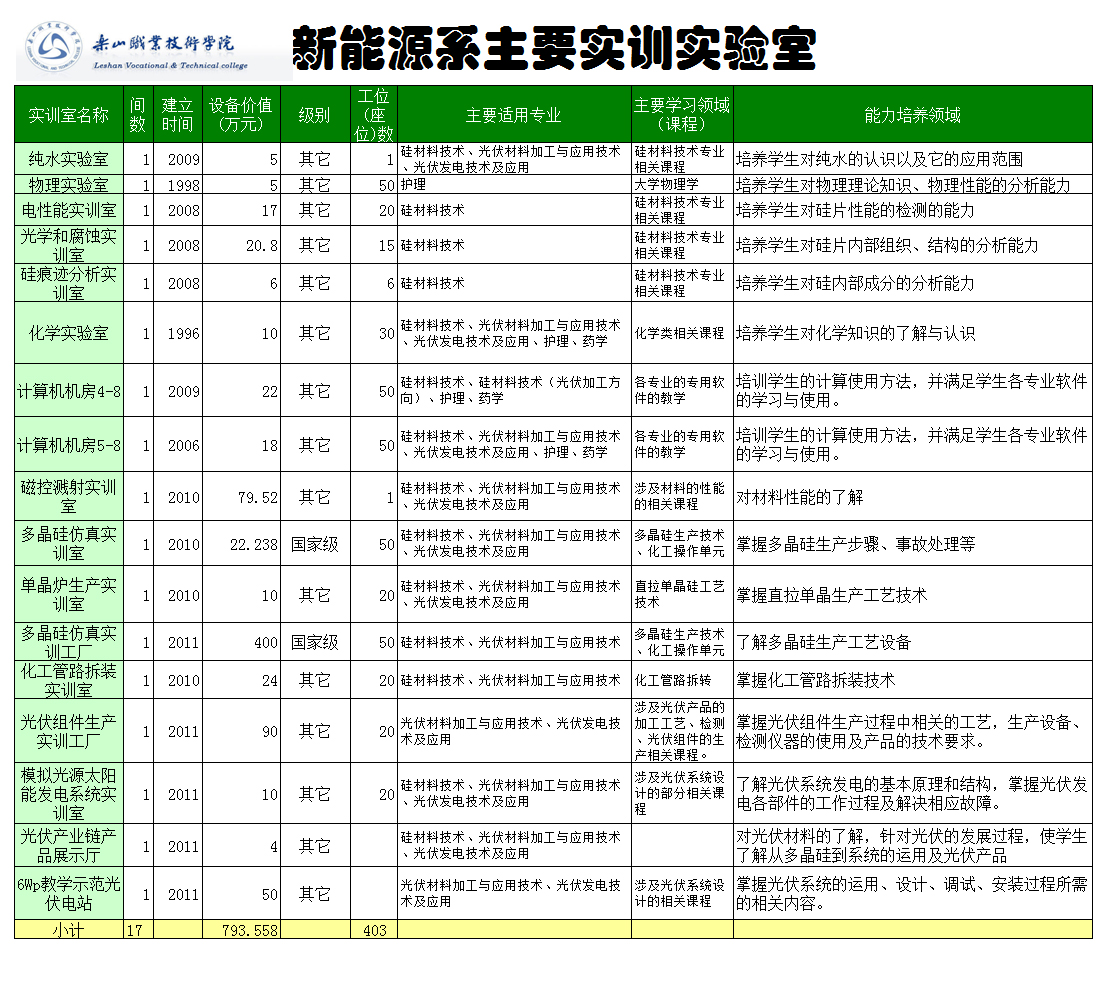The width and height of the screenshot is (1112, 1000).
Task: Select the 级别 header cell
Action: click(314, 115)
